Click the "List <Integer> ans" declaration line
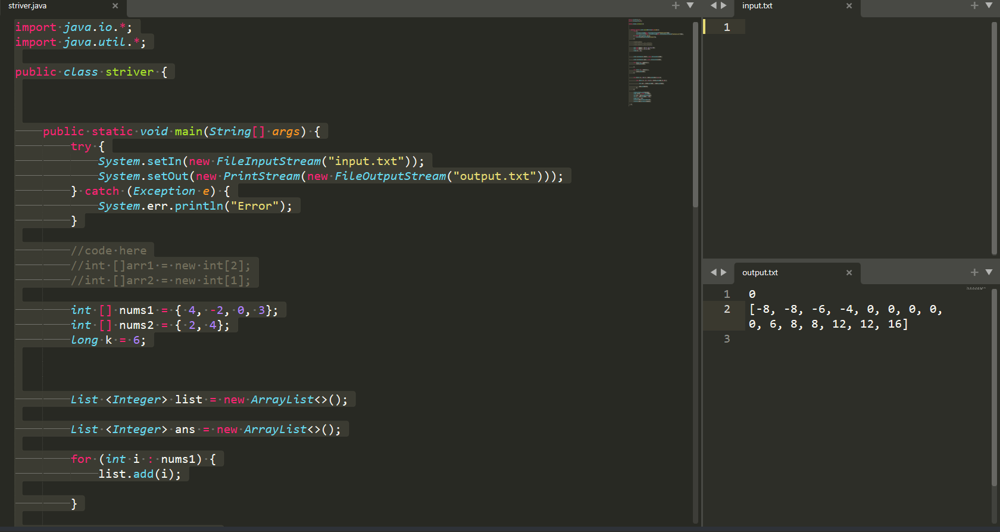1000x532 pixels. (206, 429)
